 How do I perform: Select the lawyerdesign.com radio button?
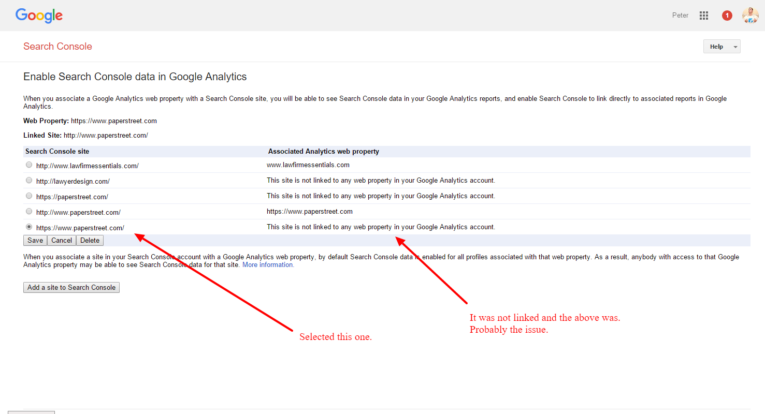pos(29,180)
